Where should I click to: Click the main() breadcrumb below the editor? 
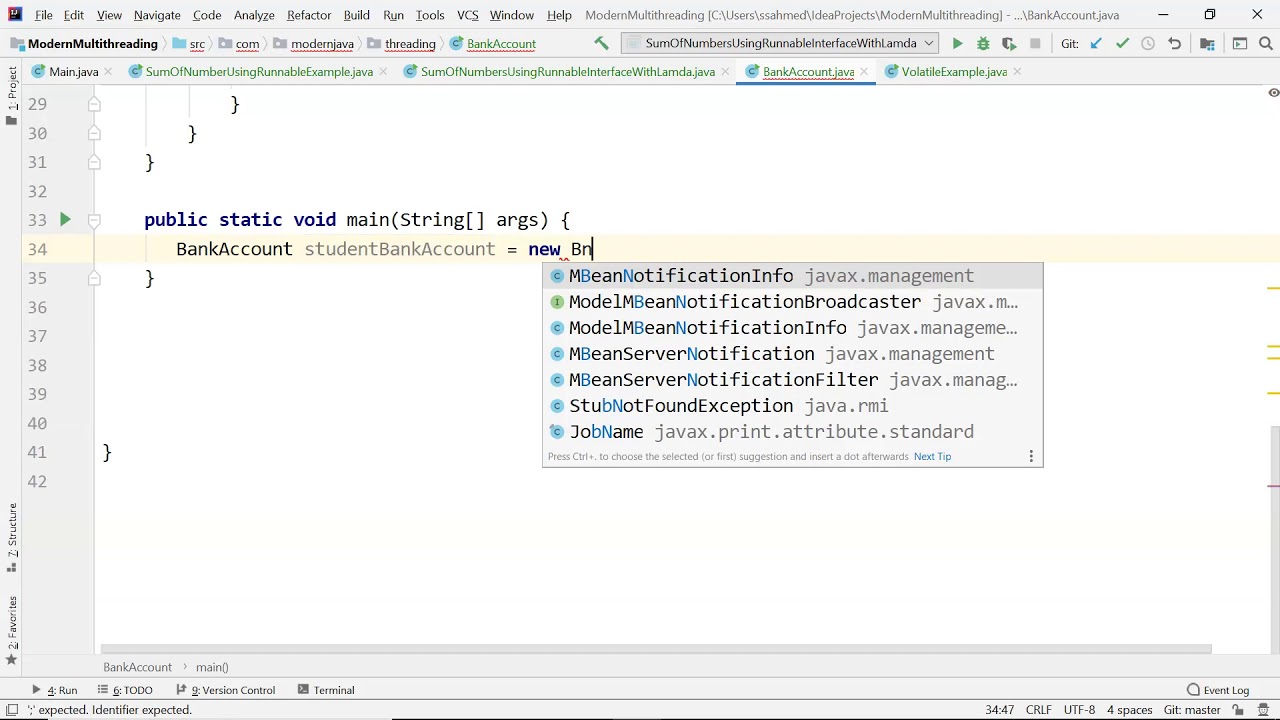[212, 667]
